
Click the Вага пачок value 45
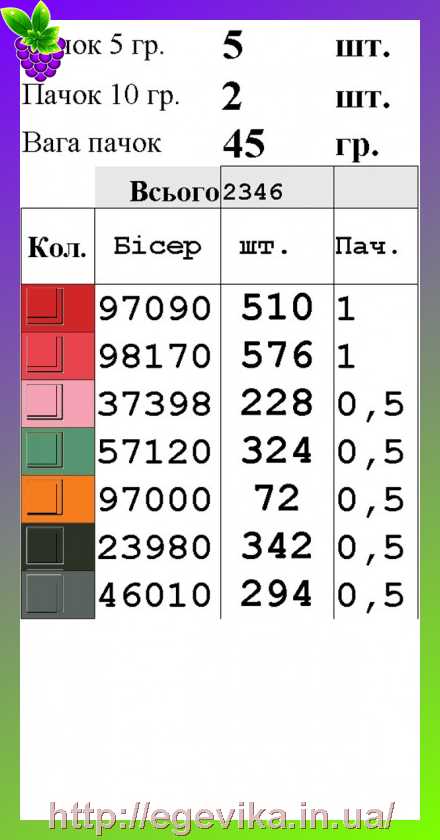tap(244, 145)
